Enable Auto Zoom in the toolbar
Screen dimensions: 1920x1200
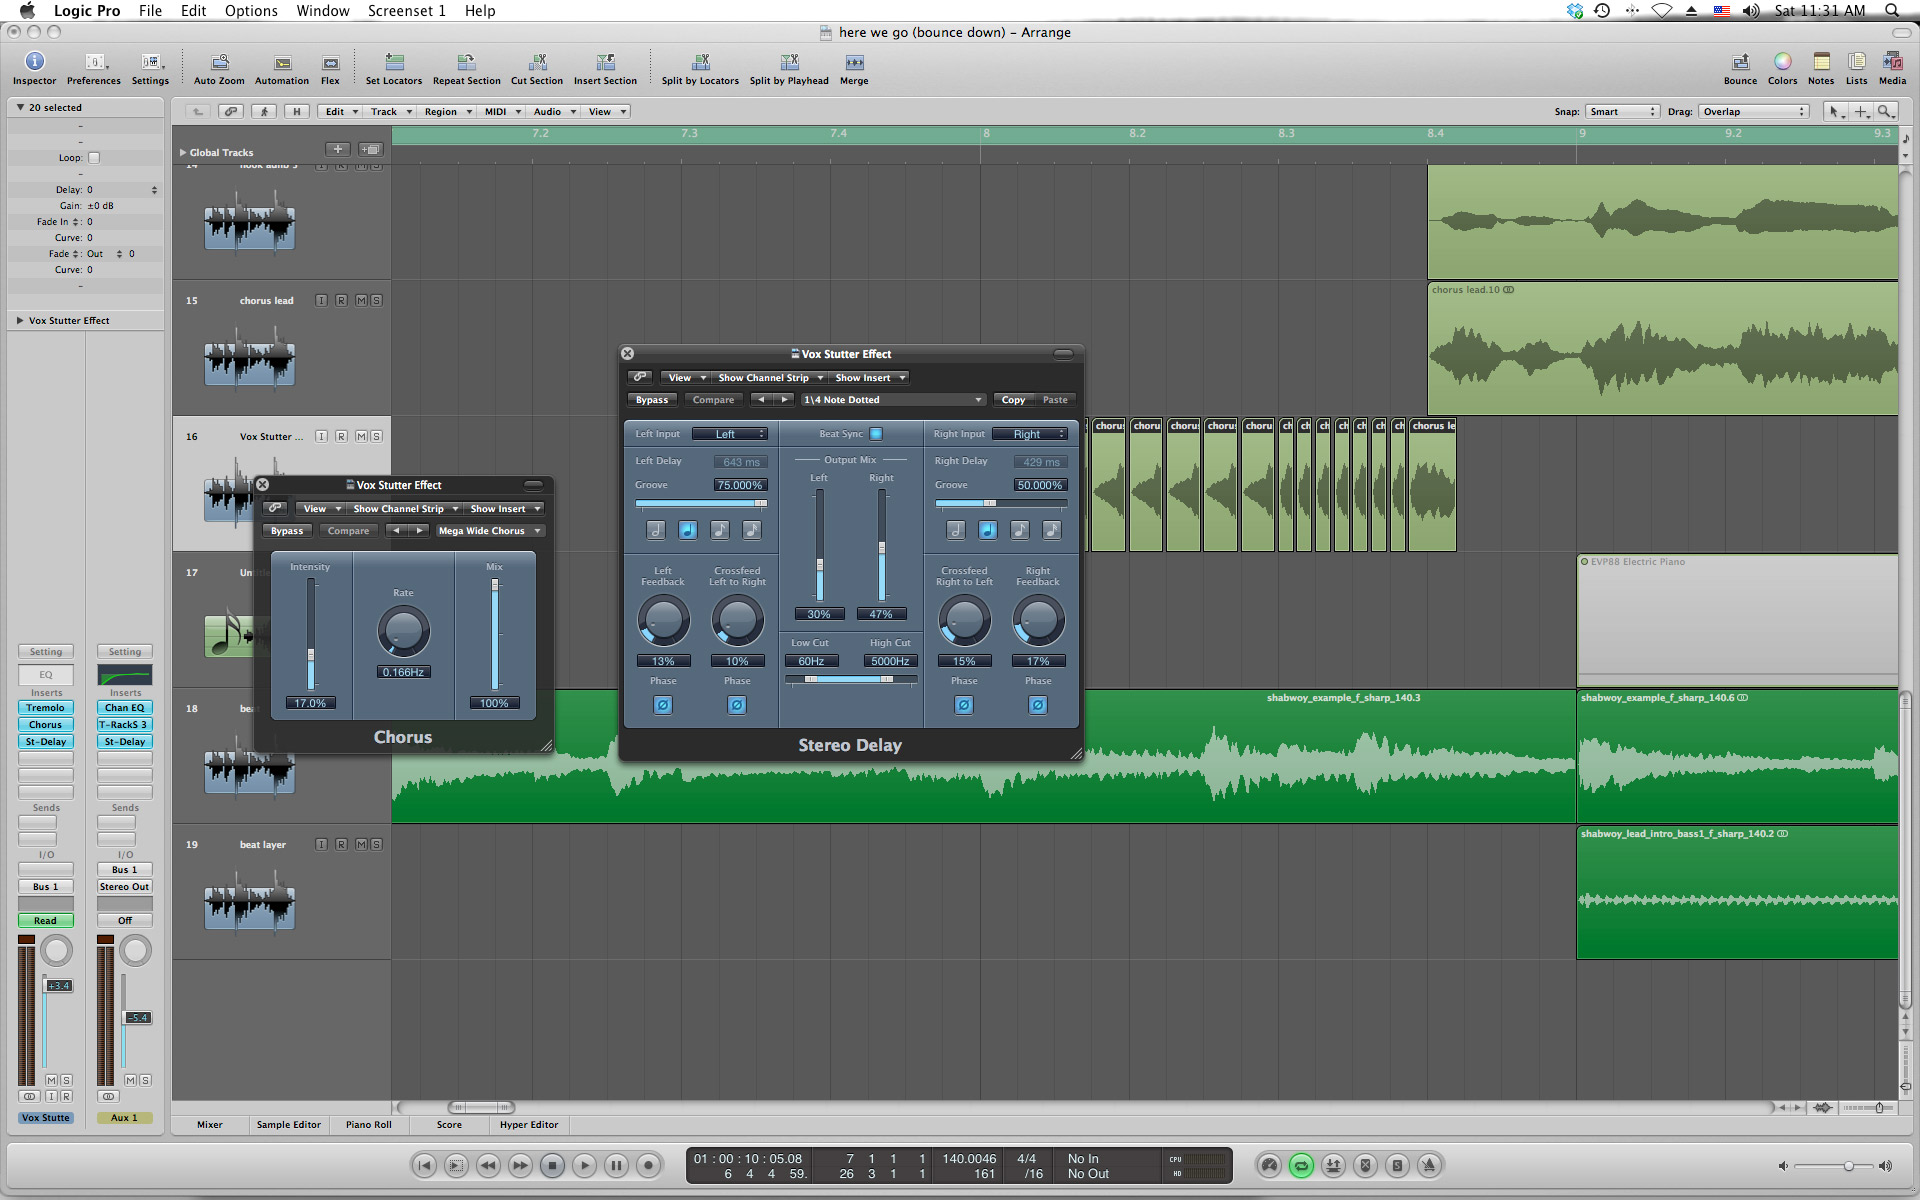(x=219, y=62)
